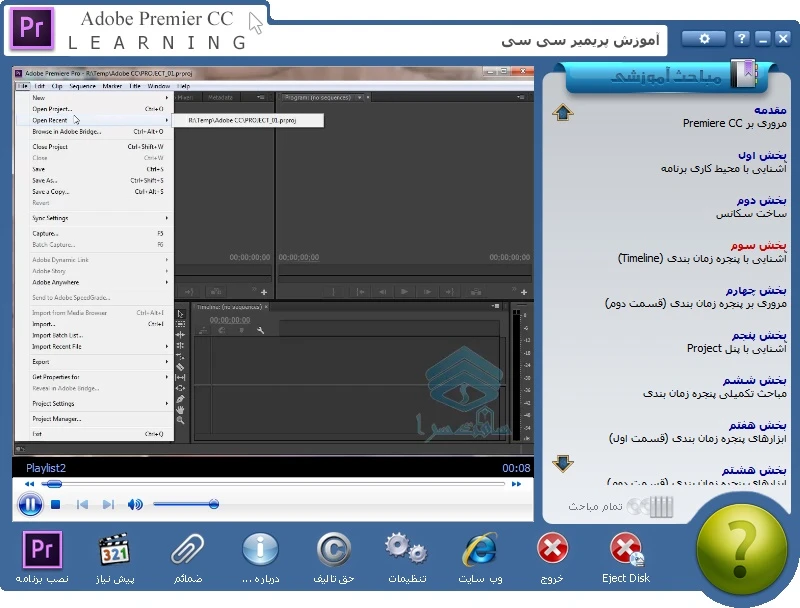Click the volume slider handle
The image size is (800, 608).
pos(214,505)
